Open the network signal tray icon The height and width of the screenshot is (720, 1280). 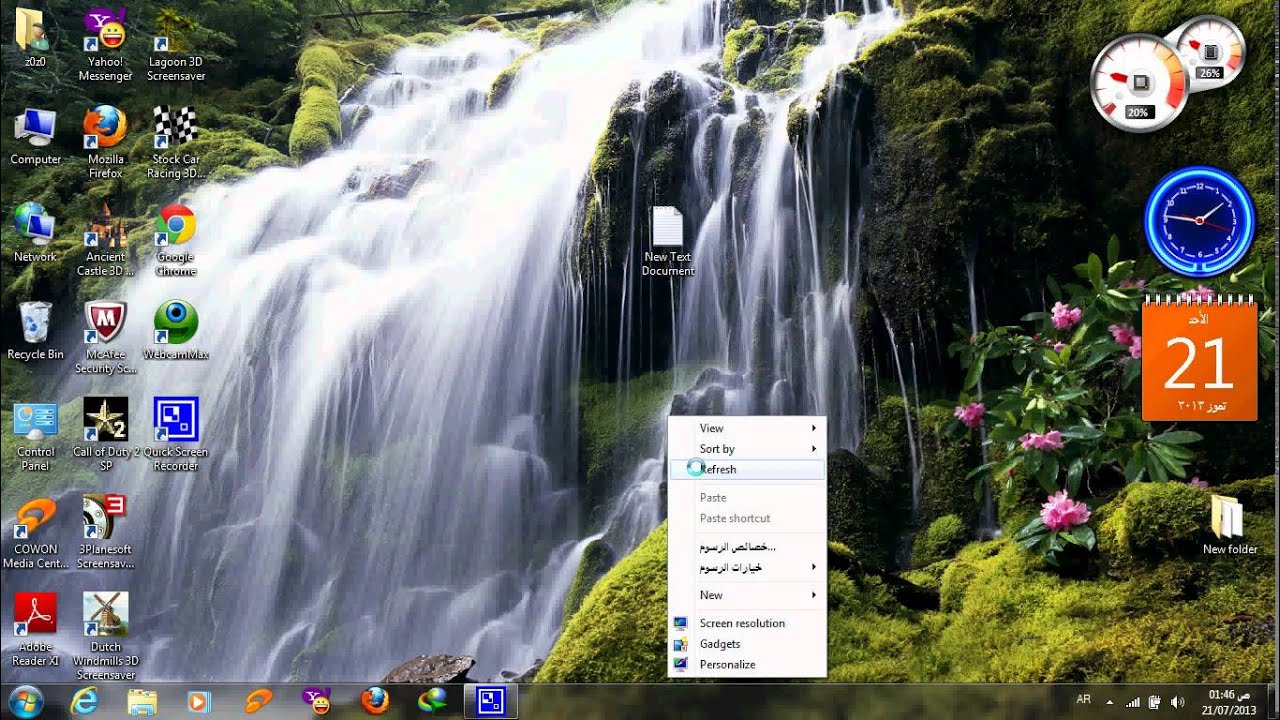click(x=1133, y=702)
